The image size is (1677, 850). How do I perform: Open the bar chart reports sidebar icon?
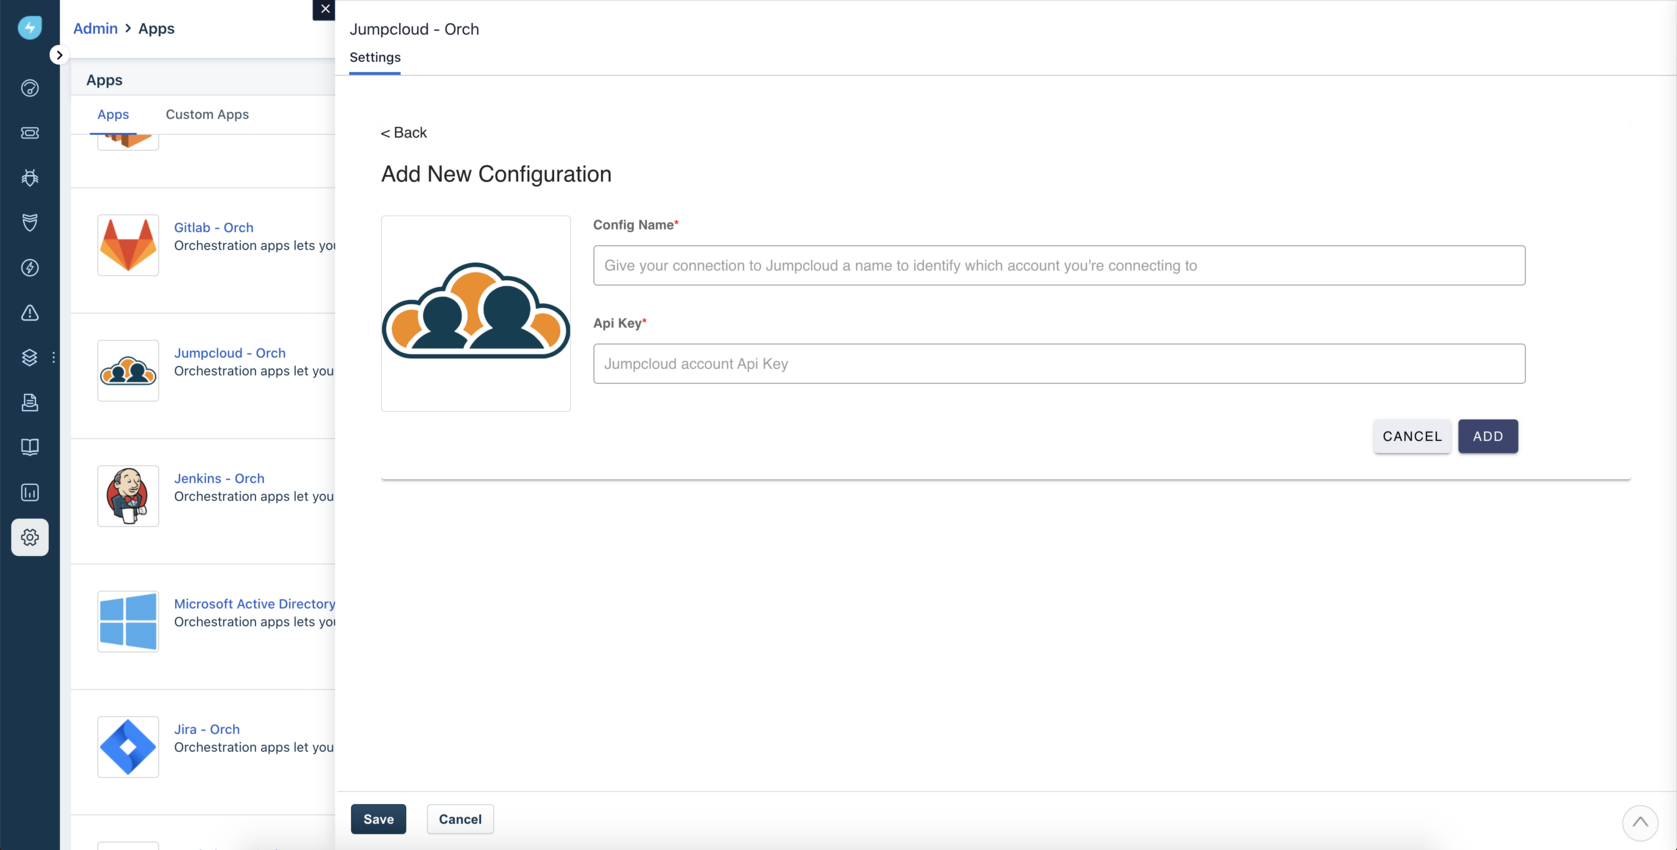(x=30, y=492)
